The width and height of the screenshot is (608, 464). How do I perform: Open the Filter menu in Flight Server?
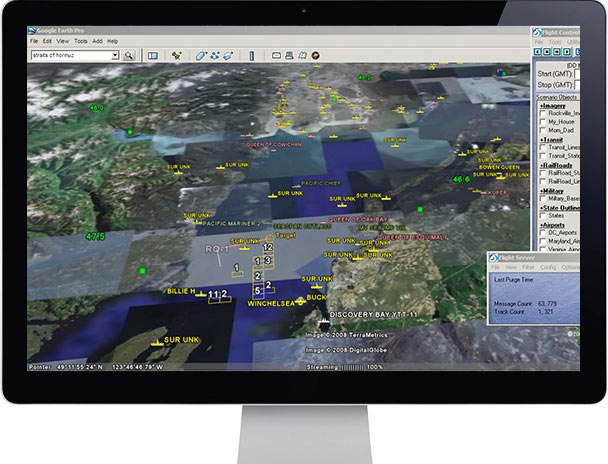pyautogui.click(x=529, y=267)
